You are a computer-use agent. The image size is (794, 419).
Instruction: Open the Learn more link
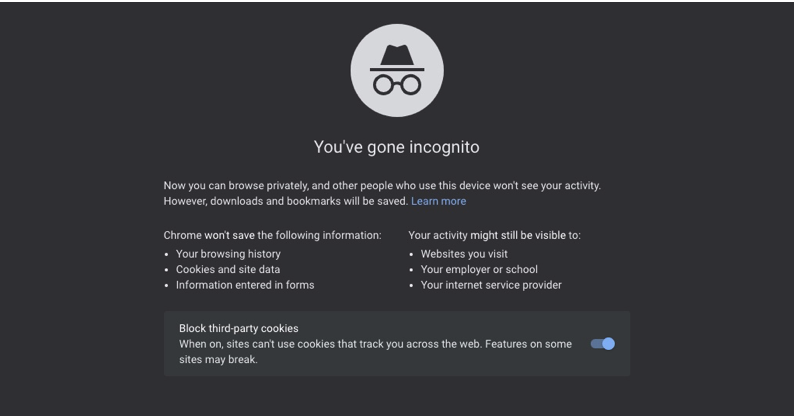click(x=439, y=201)
